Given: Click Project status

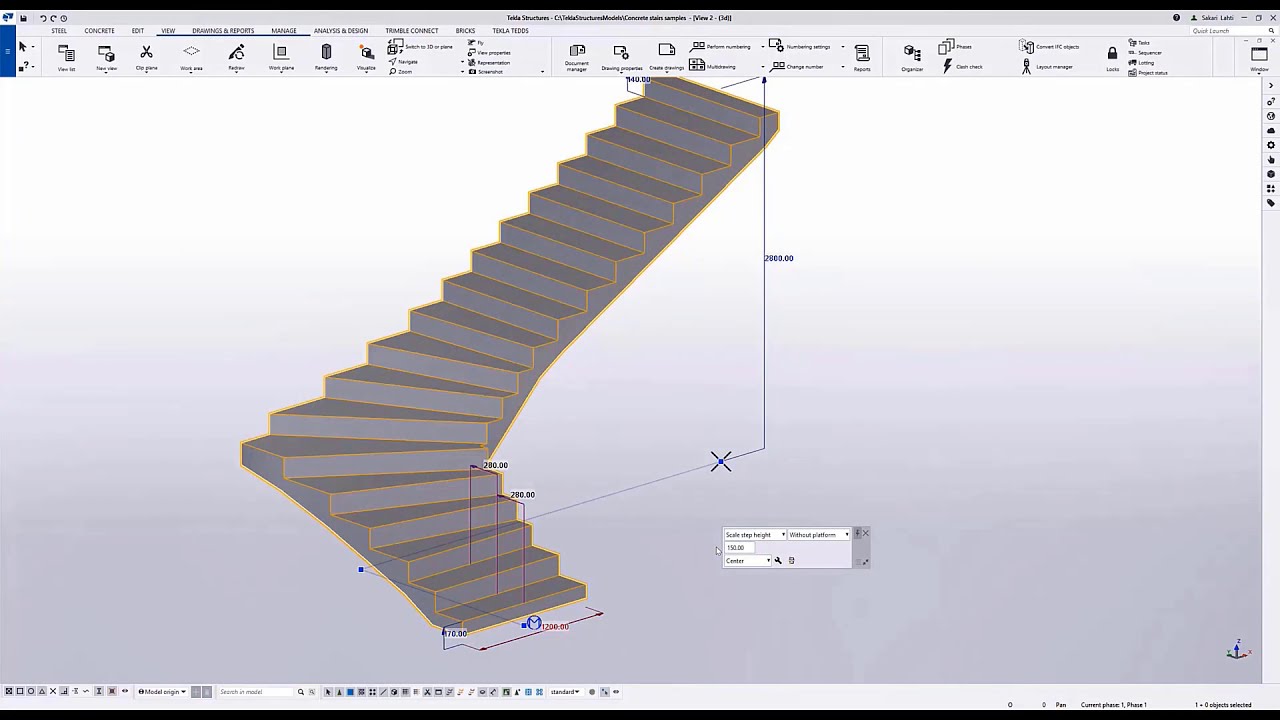Looking at the screenshot, I should (1148, 73).
